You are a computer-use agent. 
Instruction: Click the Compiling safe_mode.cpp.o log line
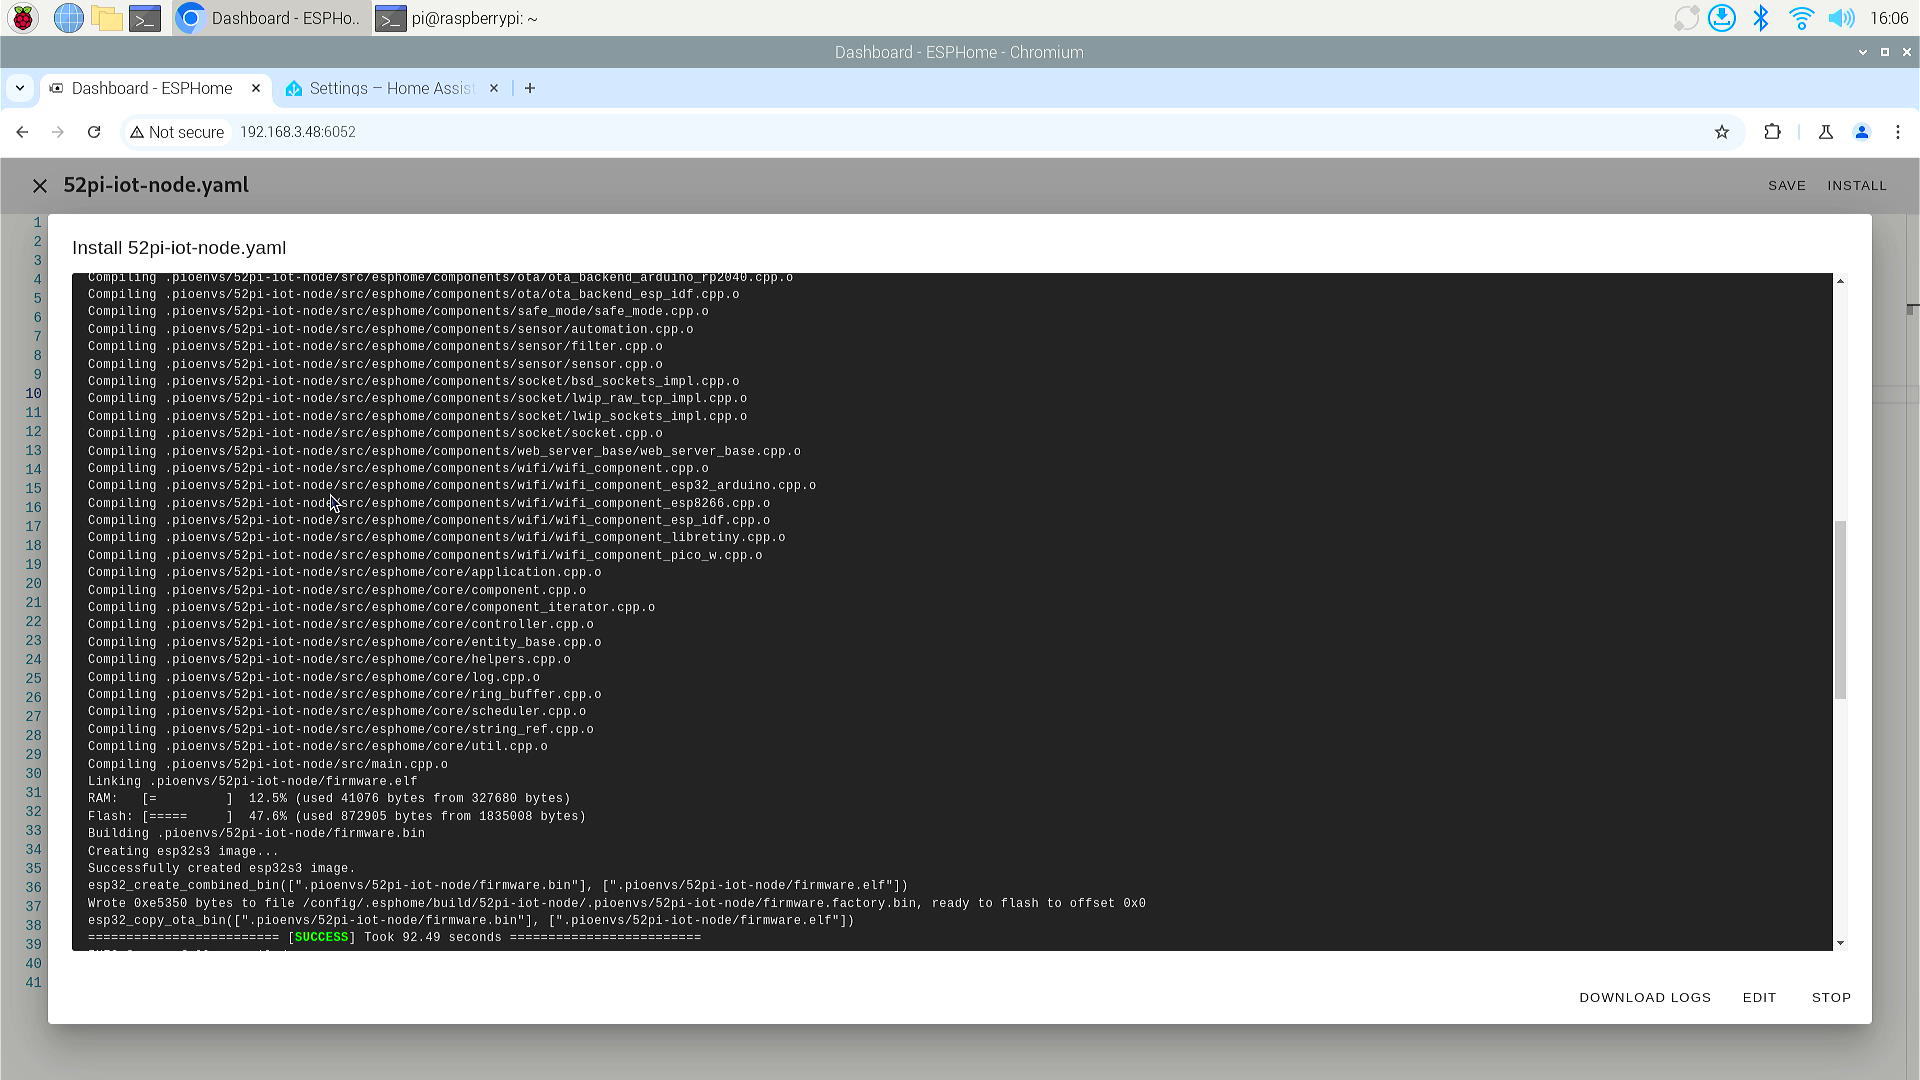398,312
